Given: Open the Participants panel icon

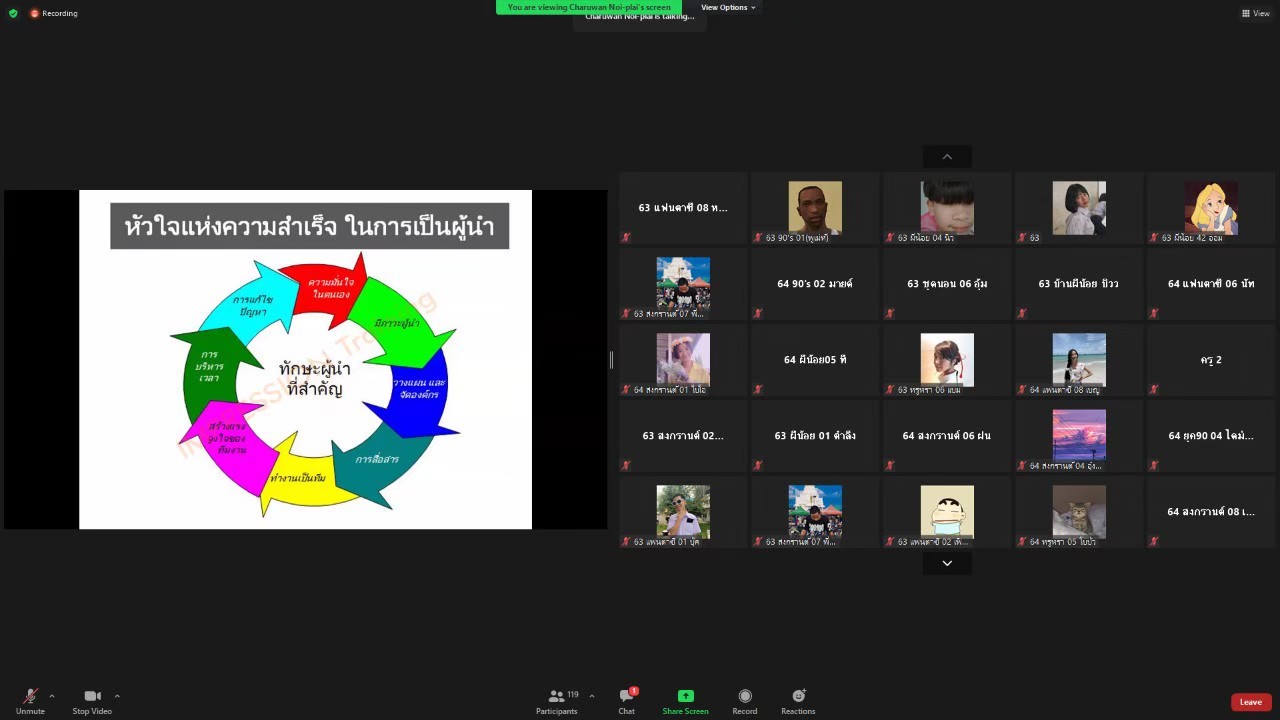Looking at the screenshot, I should (x=556, y=696).
